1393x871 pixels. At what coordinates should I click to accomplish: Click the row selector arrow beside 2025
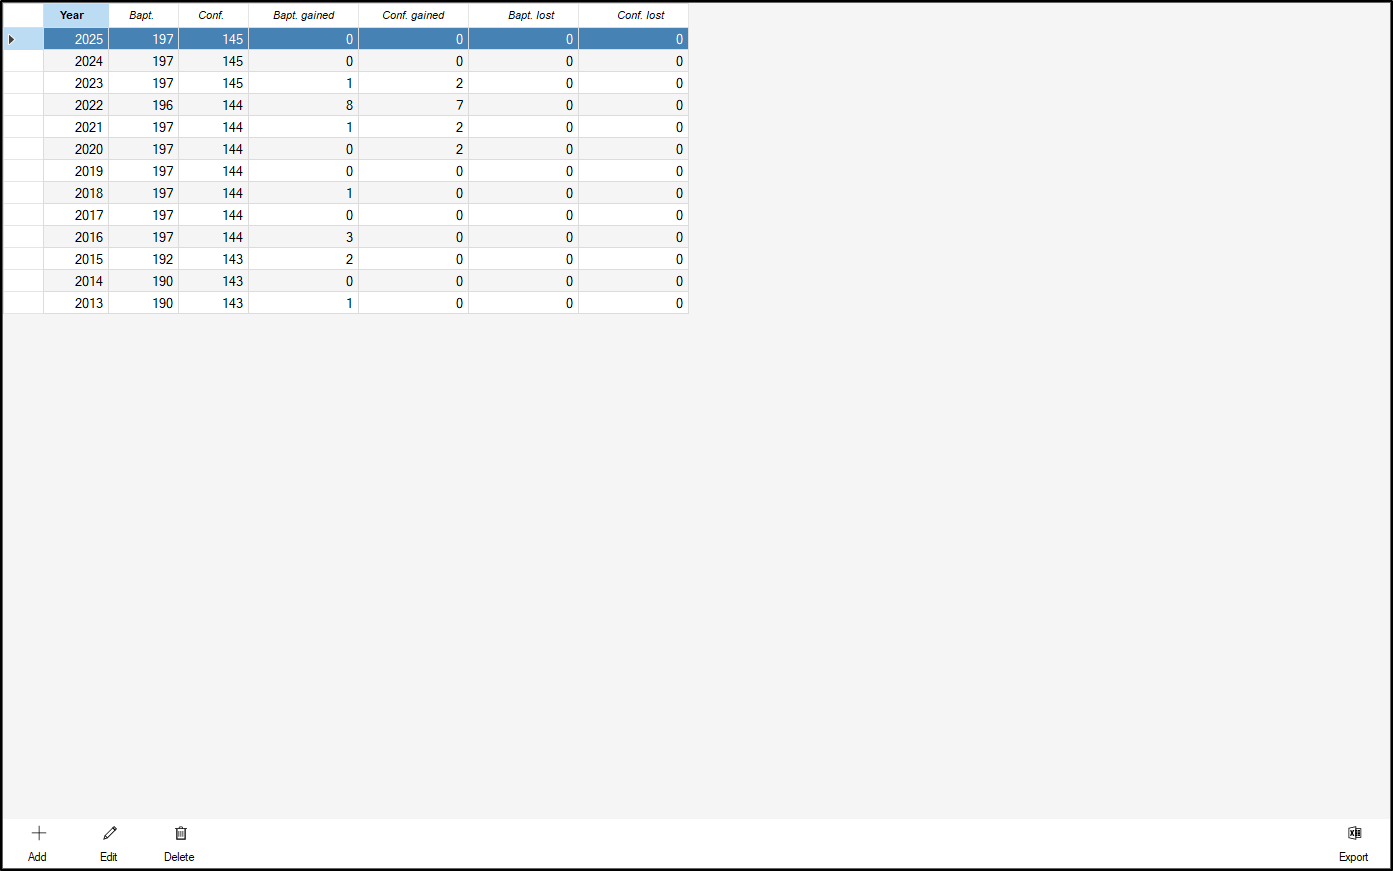(x=12, y=38)
